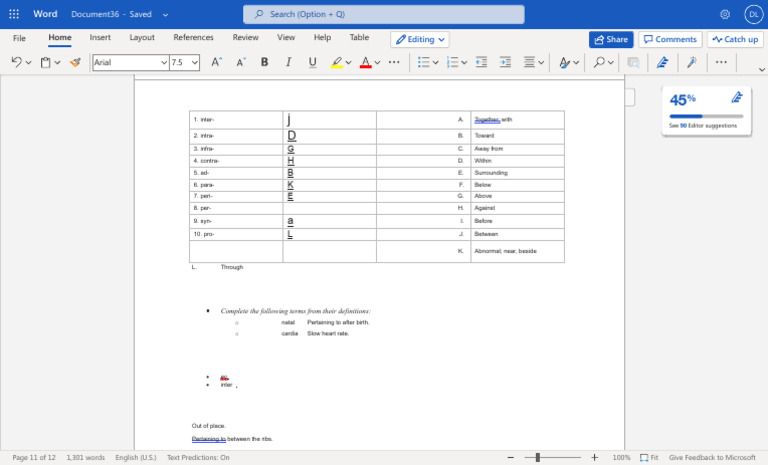
Task: Expand the Undo dropdown arrow
Action: pos(28,62)
